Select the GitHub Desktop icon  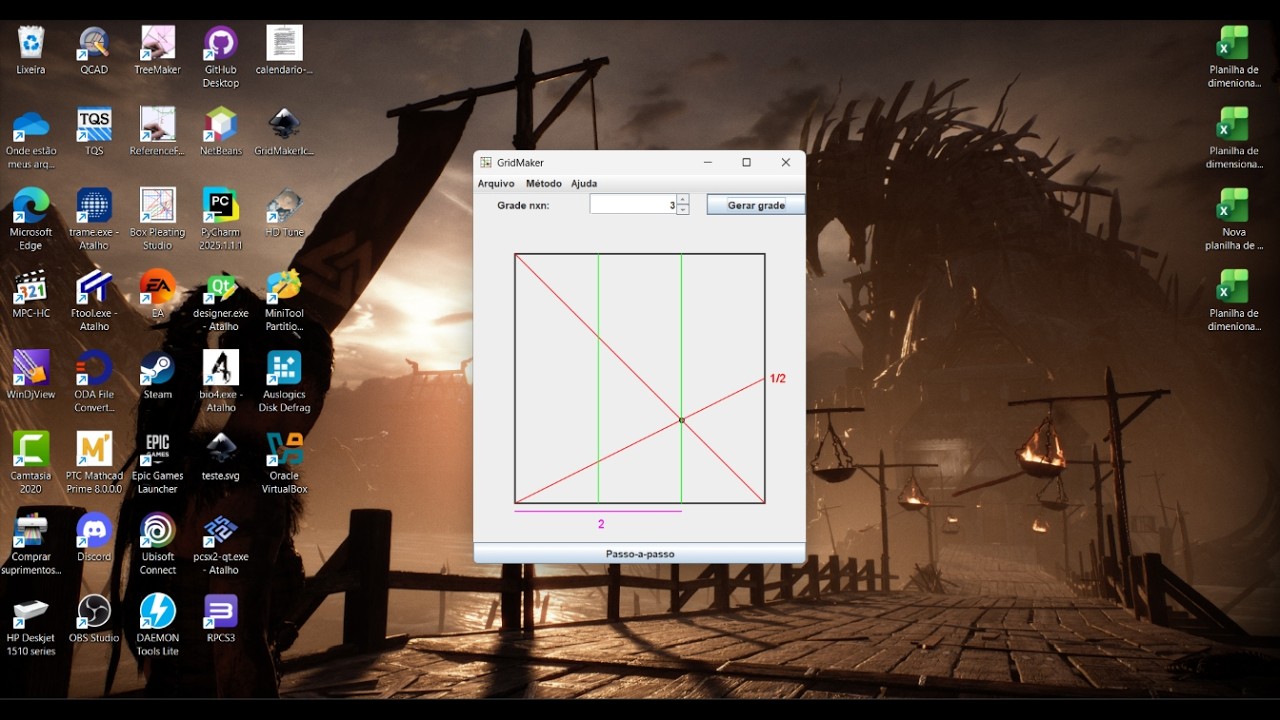coord(221,57)
